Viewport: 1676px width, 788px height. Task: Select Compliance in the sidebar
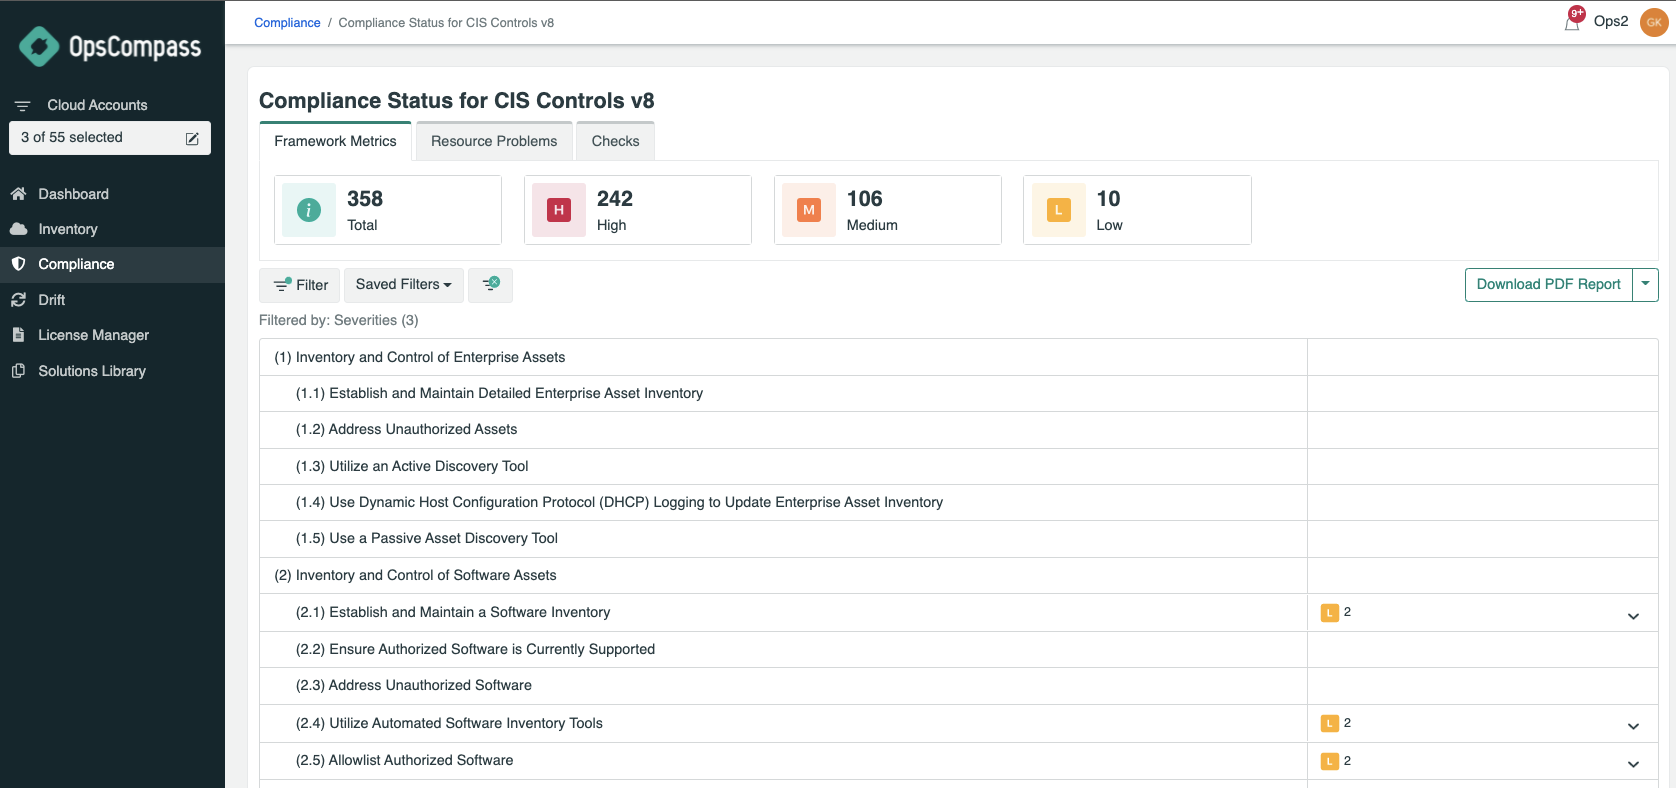coord(112,264)
